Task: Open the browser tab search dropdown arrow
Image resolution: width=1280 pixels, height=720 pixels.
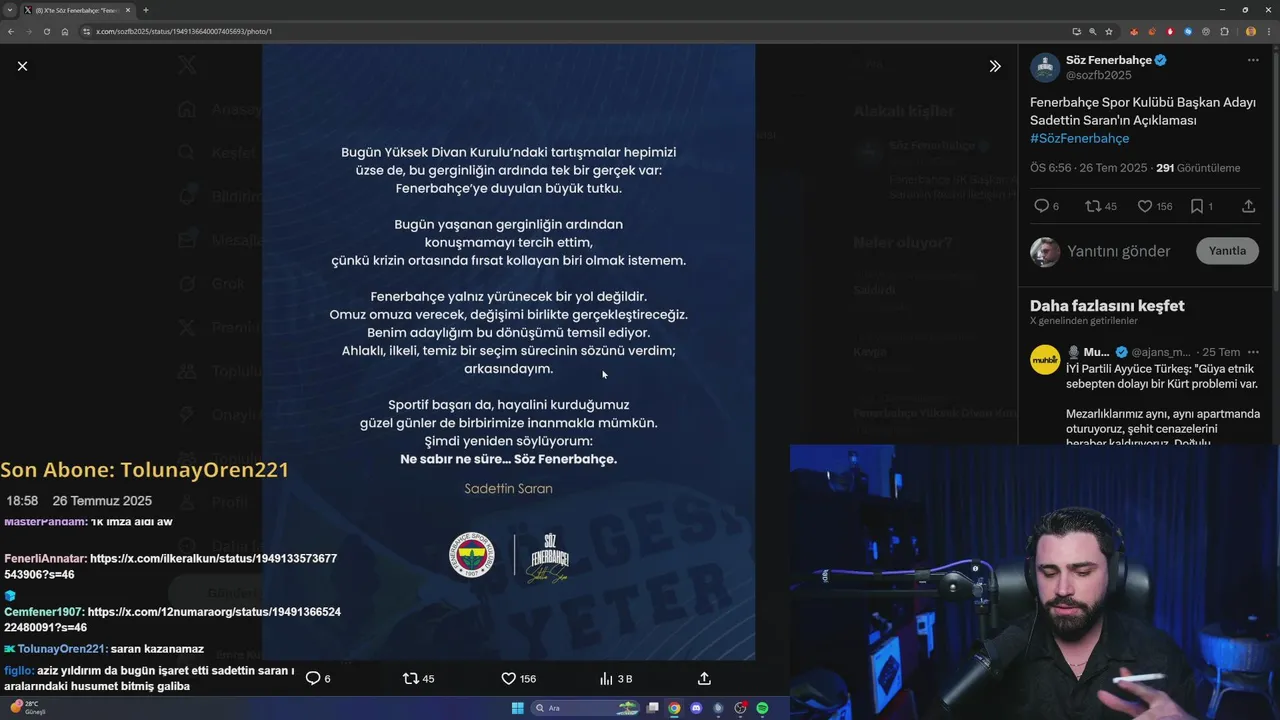Action: [x=10, y=10]
